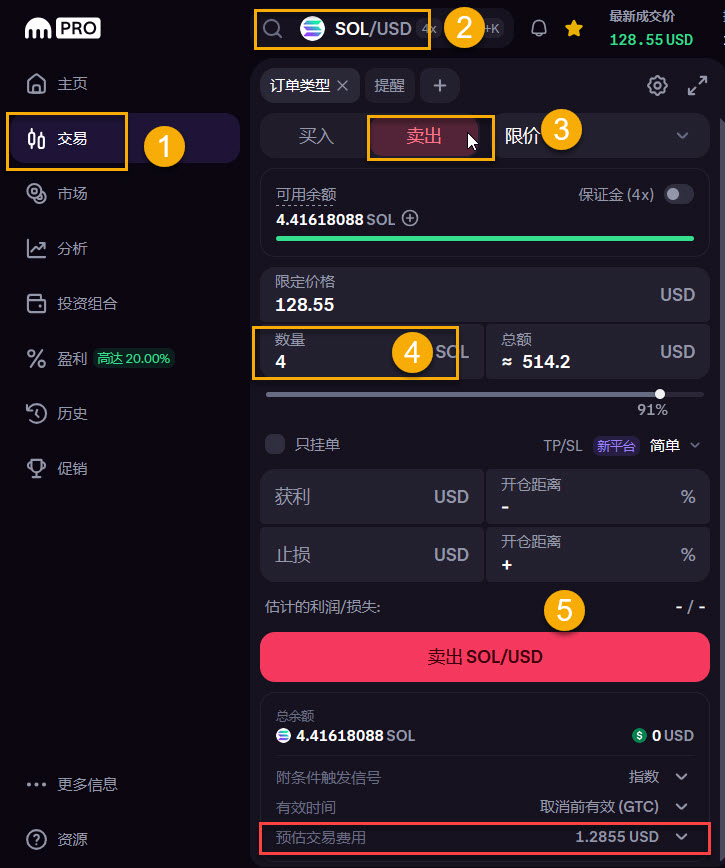Switch to the 提醒 tab

[390, 86]
